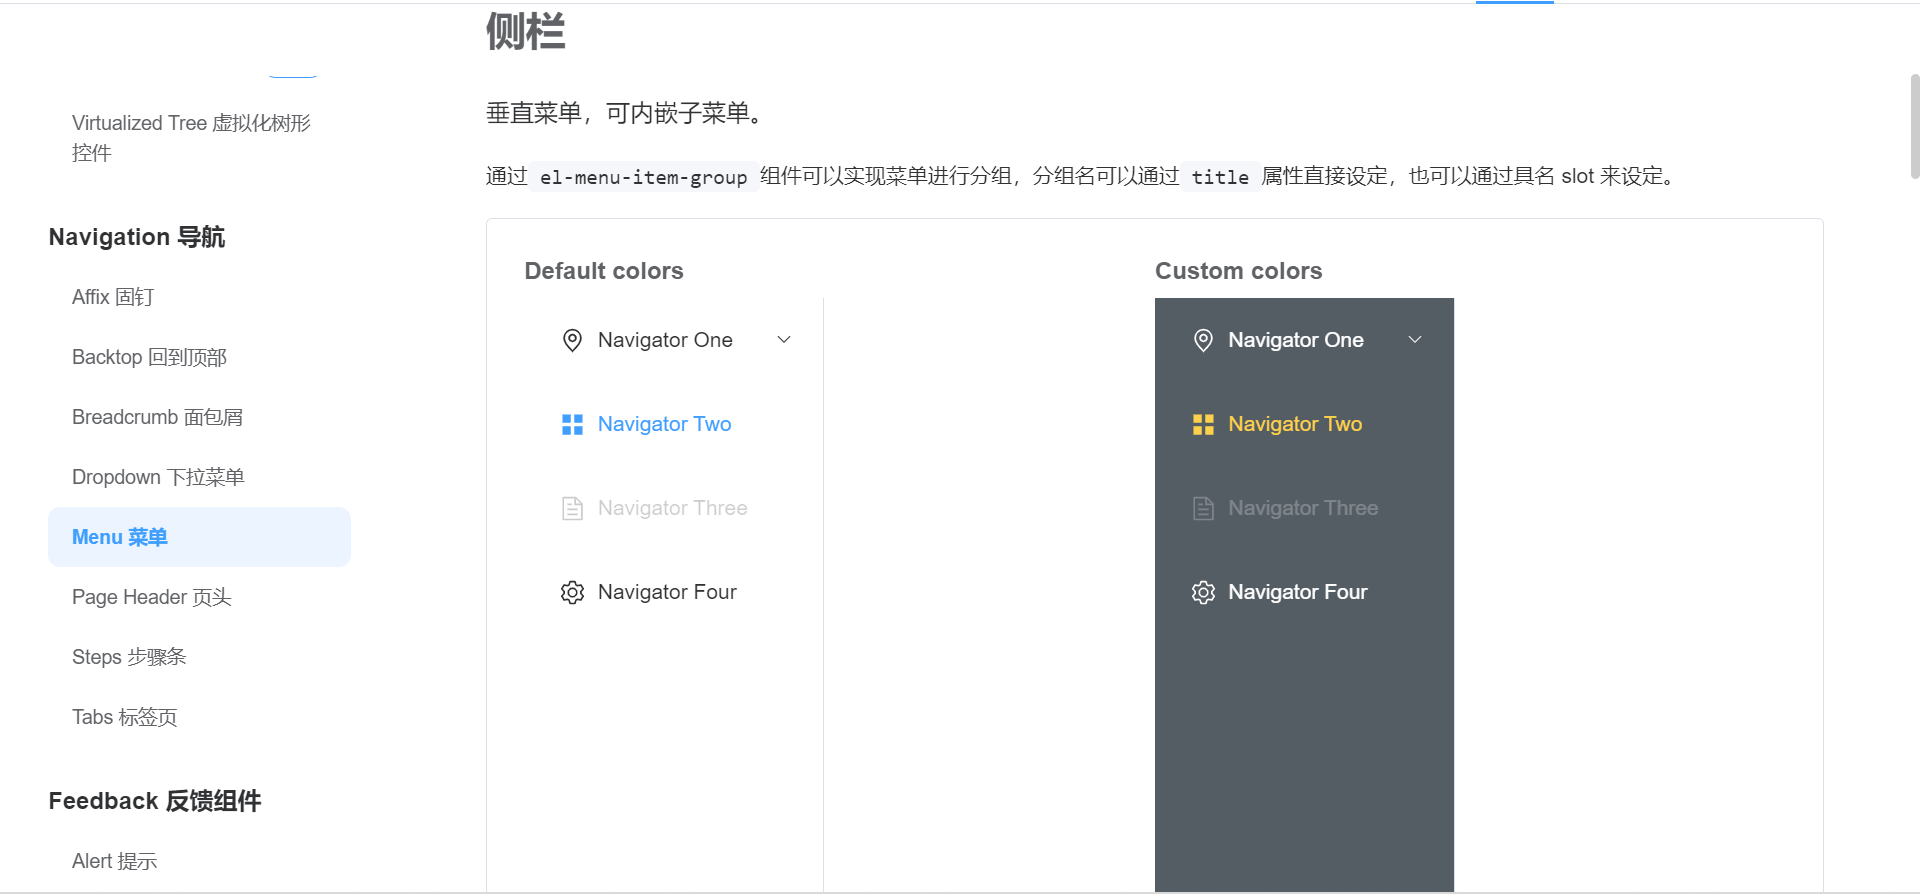
Task: Click document icon in dark custom menu
Action: click(1203, 509)
